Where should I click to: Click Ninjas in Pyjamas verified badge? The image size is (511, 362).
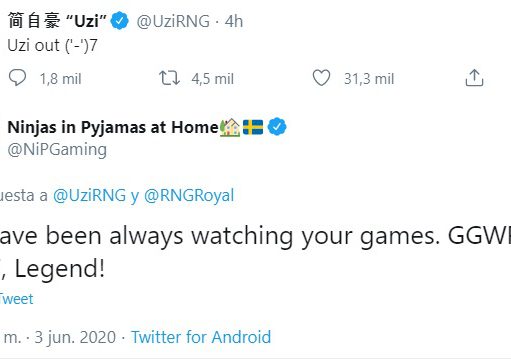pos(277,127)
